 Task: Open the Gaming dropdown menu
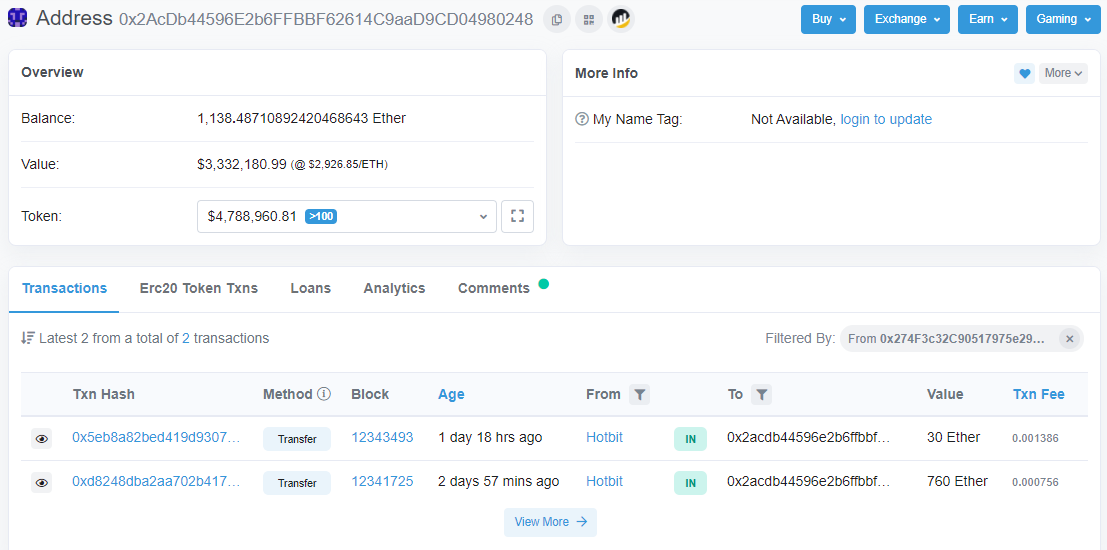coord(1063,19)
